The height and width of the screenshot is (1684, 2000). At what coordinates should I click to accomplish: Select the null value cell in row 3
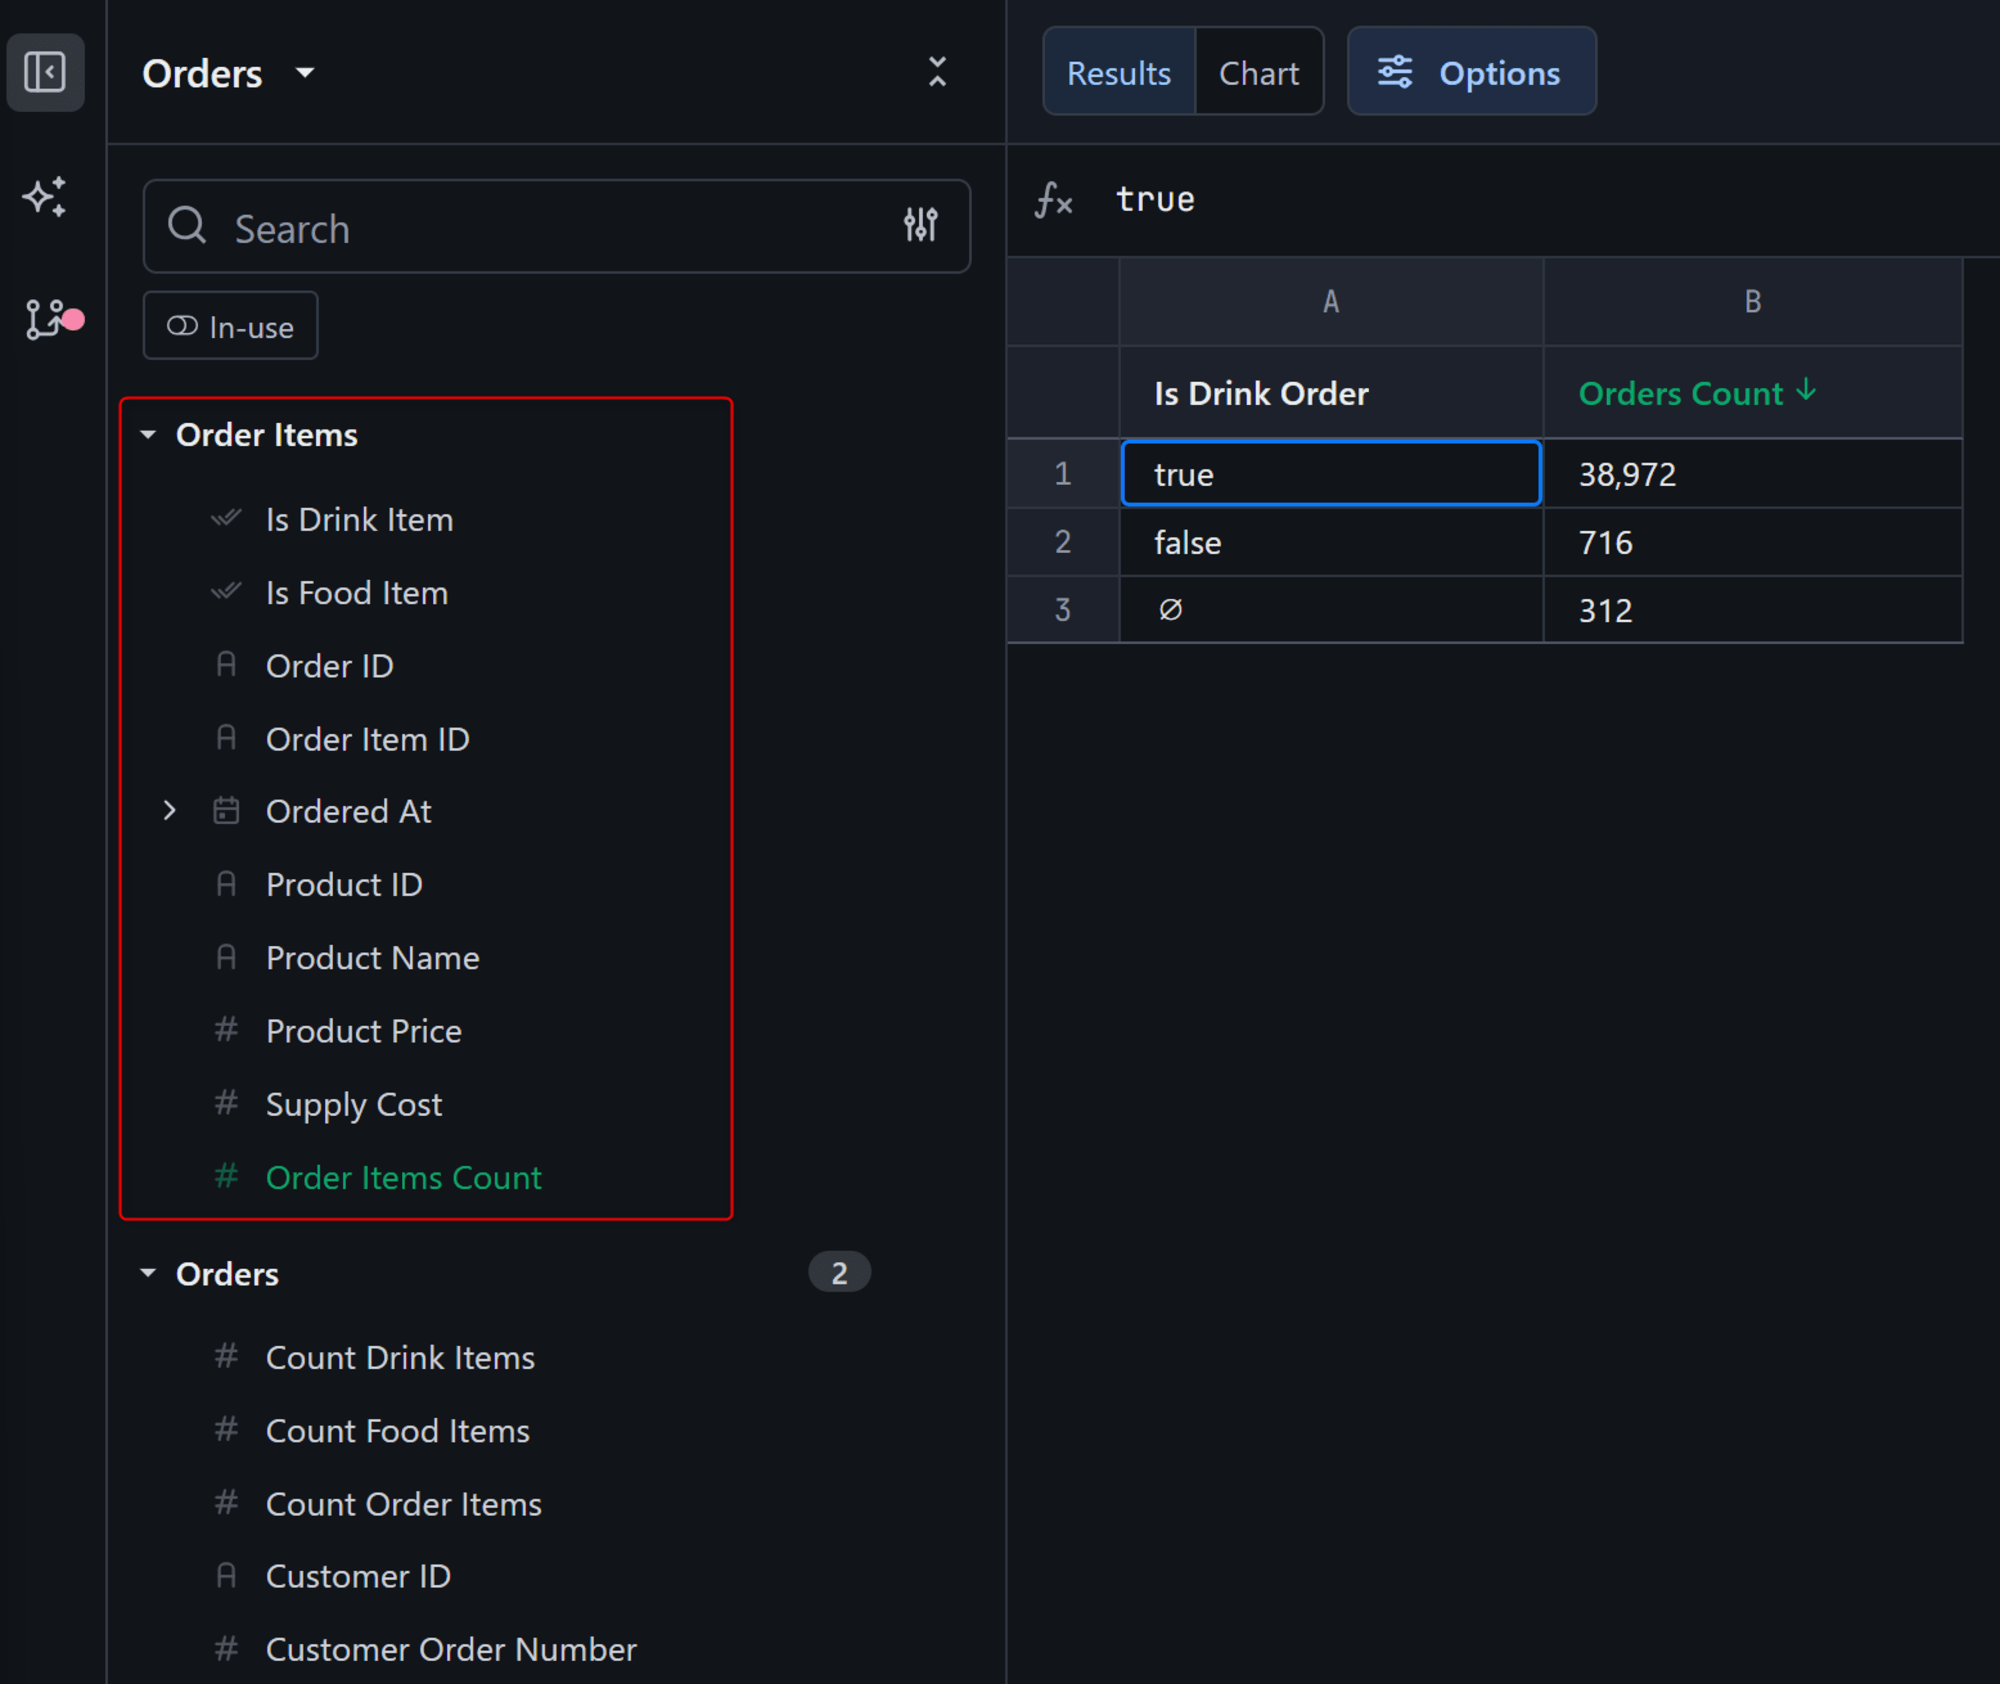click(1331, 609)
